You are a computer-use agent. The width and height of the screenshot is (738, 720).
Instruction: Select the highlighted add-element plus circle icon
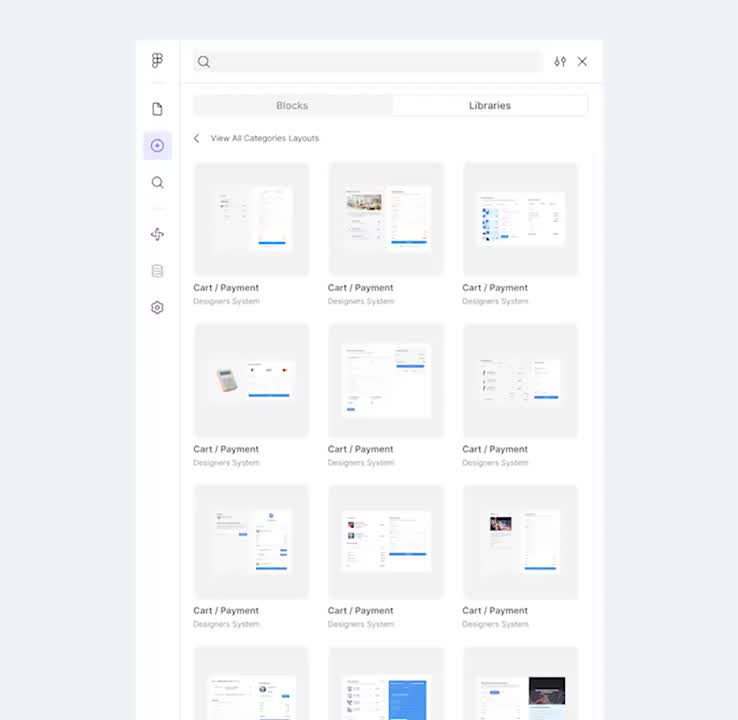pyautogui.click(x=157, y=145)
